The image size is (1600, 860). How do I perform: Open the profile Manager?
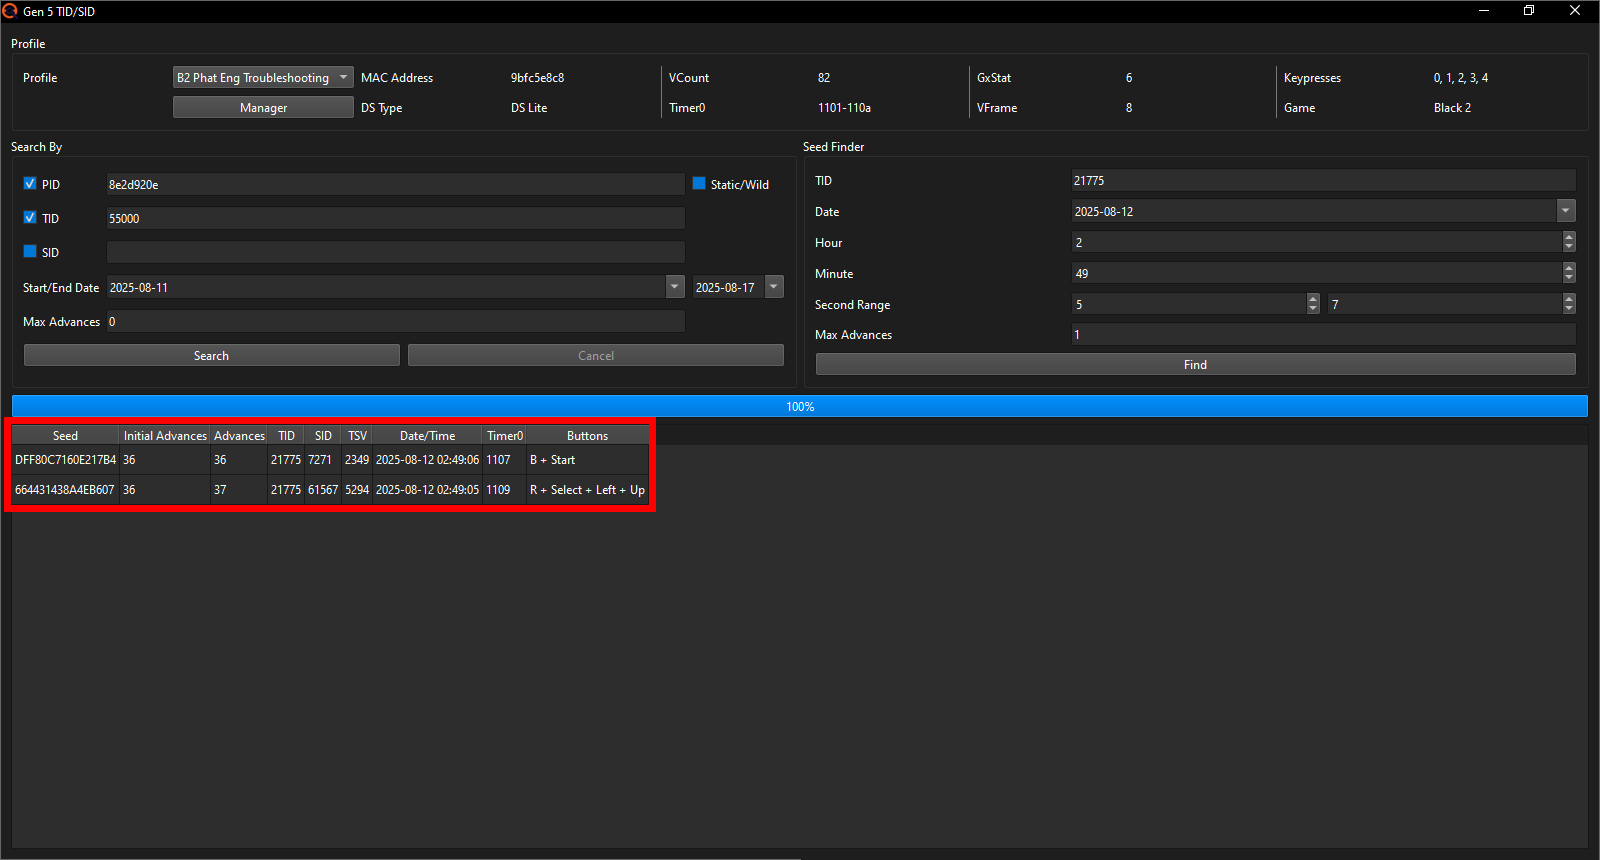tap(263, 108)
